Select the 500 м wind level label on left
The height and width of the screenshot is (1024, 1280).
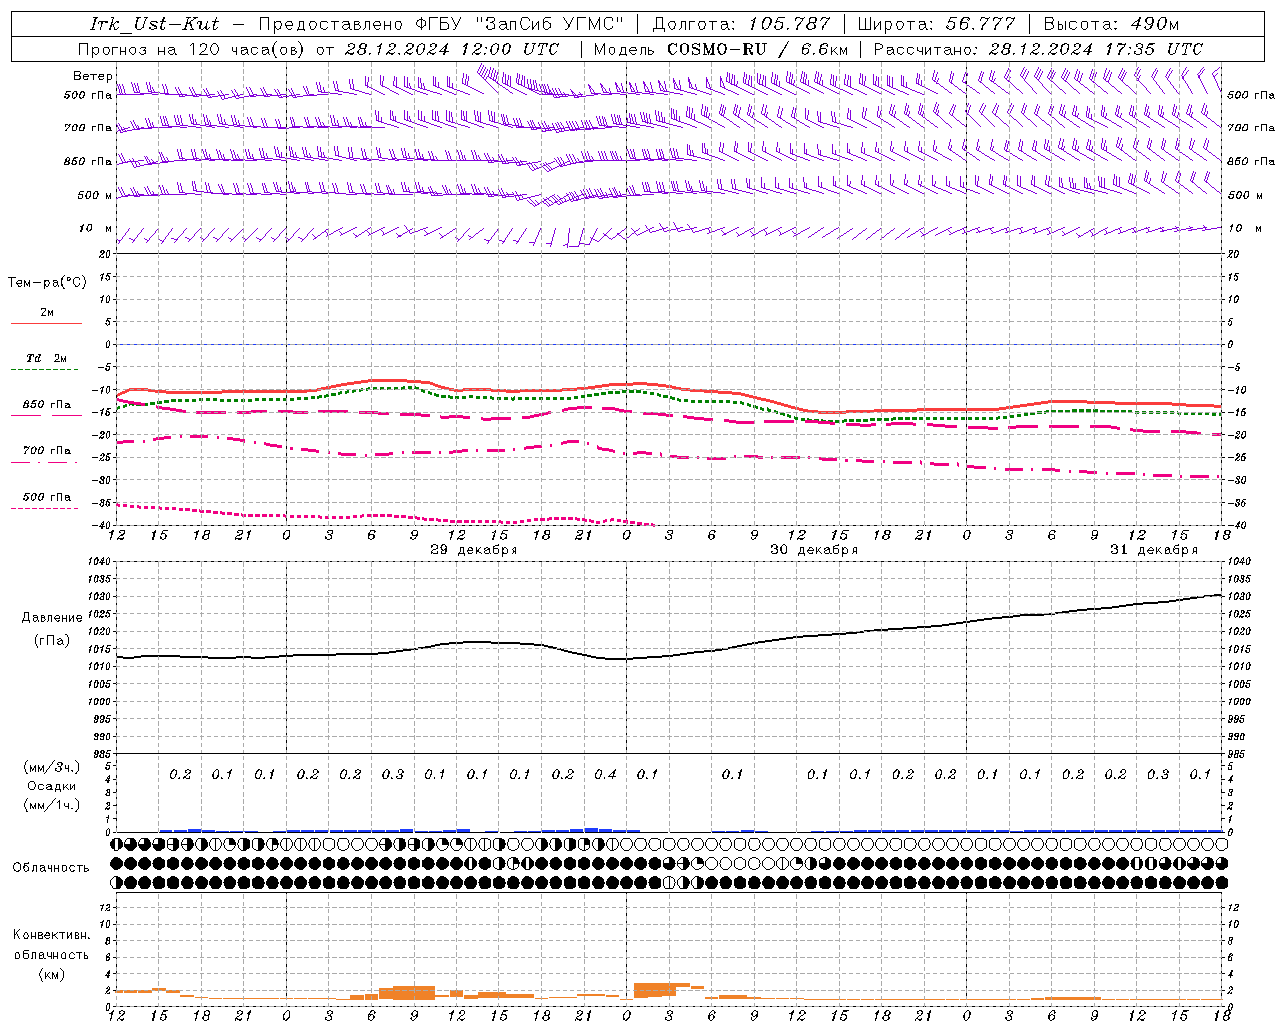click(95, 195)
